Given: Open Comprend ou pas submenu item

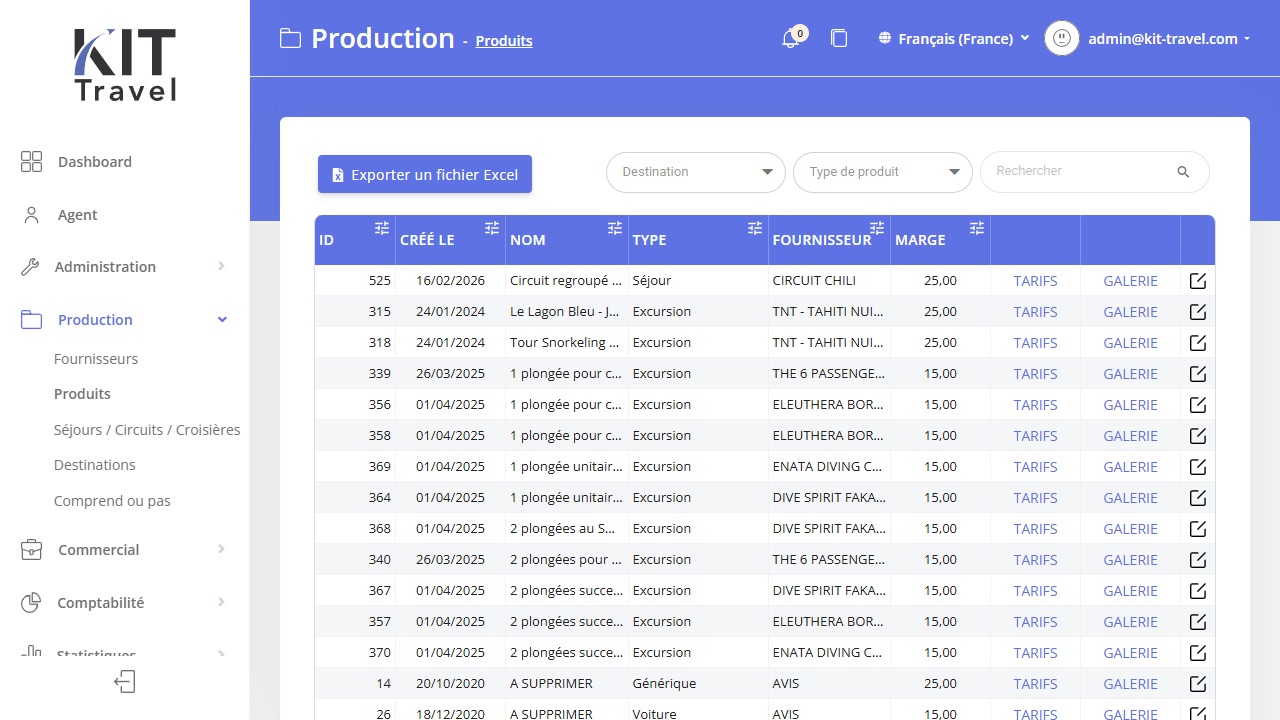Looking at the screenshot, I should coord(112,501).
